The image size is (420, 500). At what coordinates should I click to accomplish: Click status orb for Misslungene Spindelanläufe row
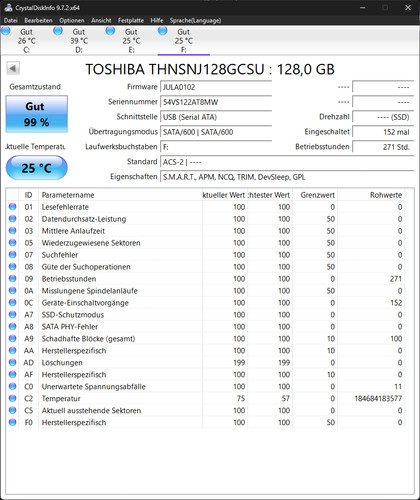pyautogui.click(x=13, y=291)
